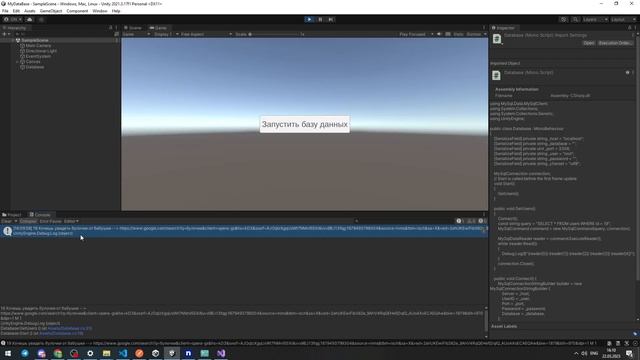Click the Execution Order button

(x=615, y=43)
